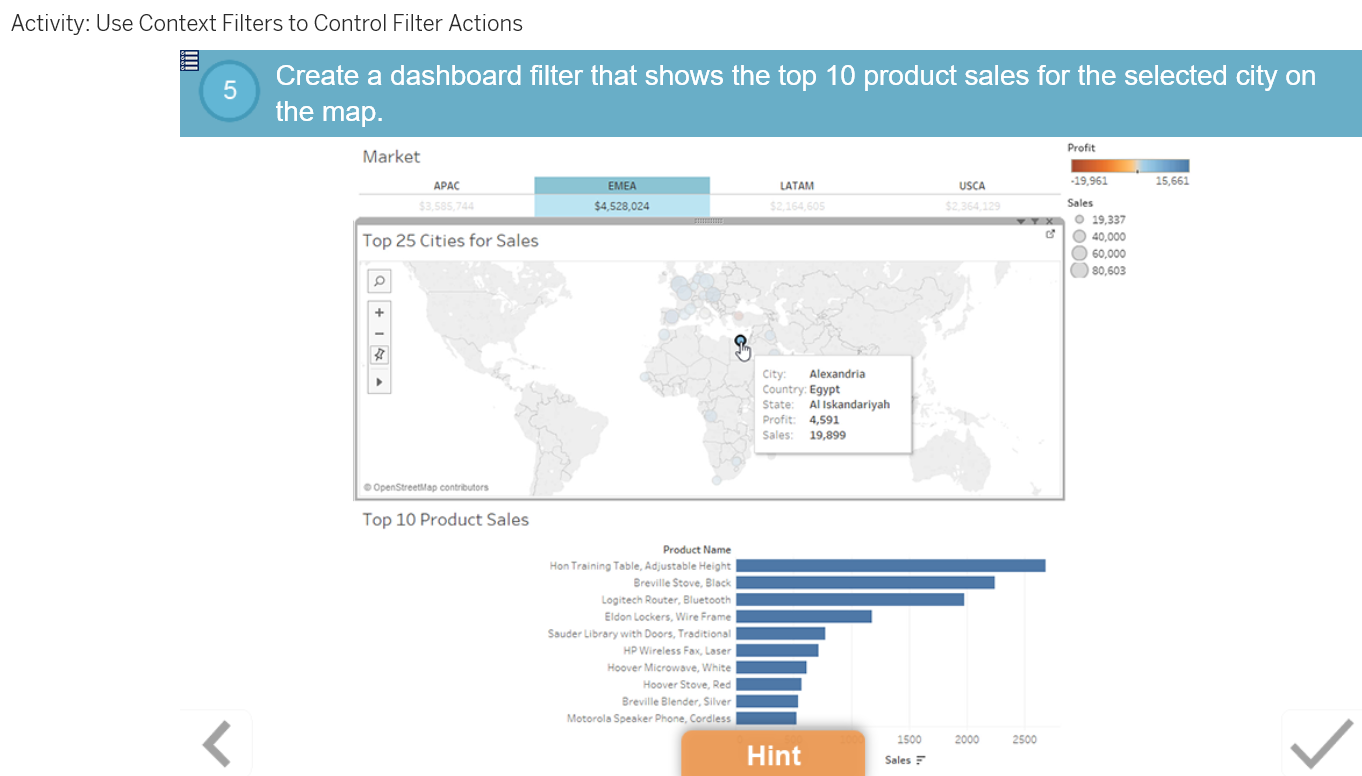Click the Hoover Microwave, White label
This screenshot has width=1362, height=776.
click(669, 668)
